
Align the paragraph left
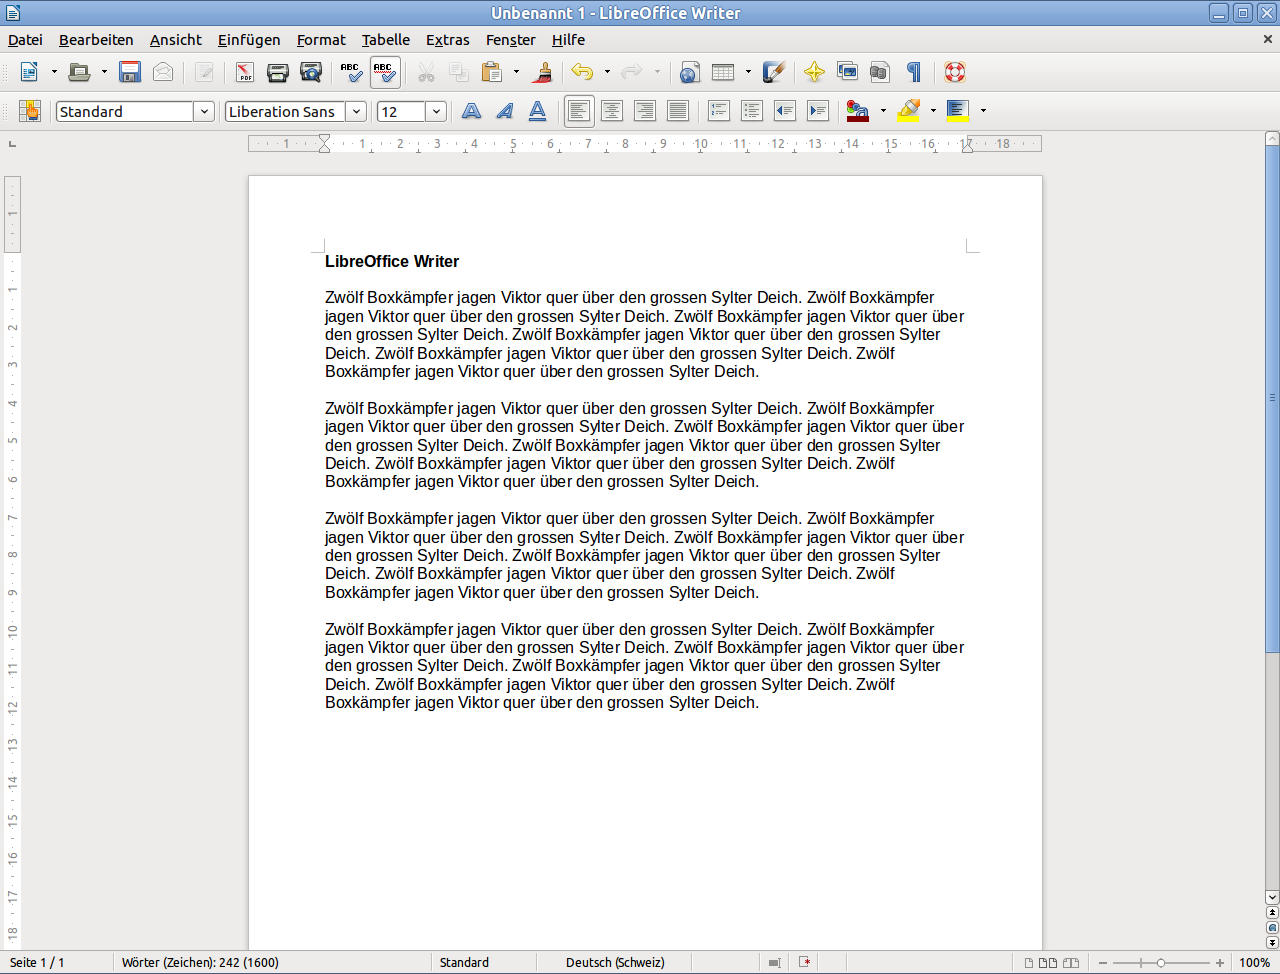[x=579, y=111]
